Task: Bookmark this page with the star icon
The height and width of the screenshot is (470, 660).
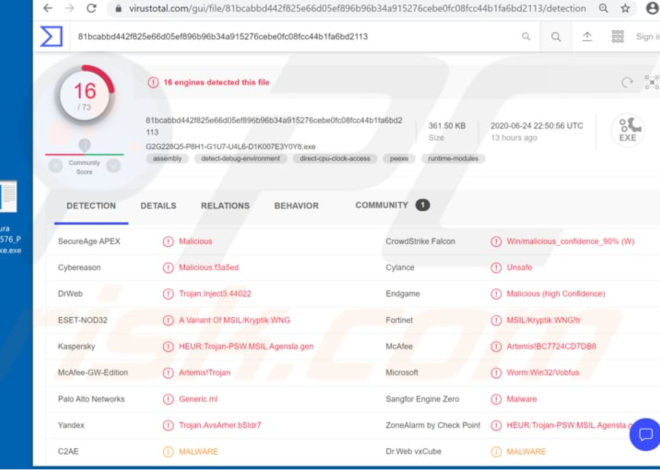Action: coord(625,8)
